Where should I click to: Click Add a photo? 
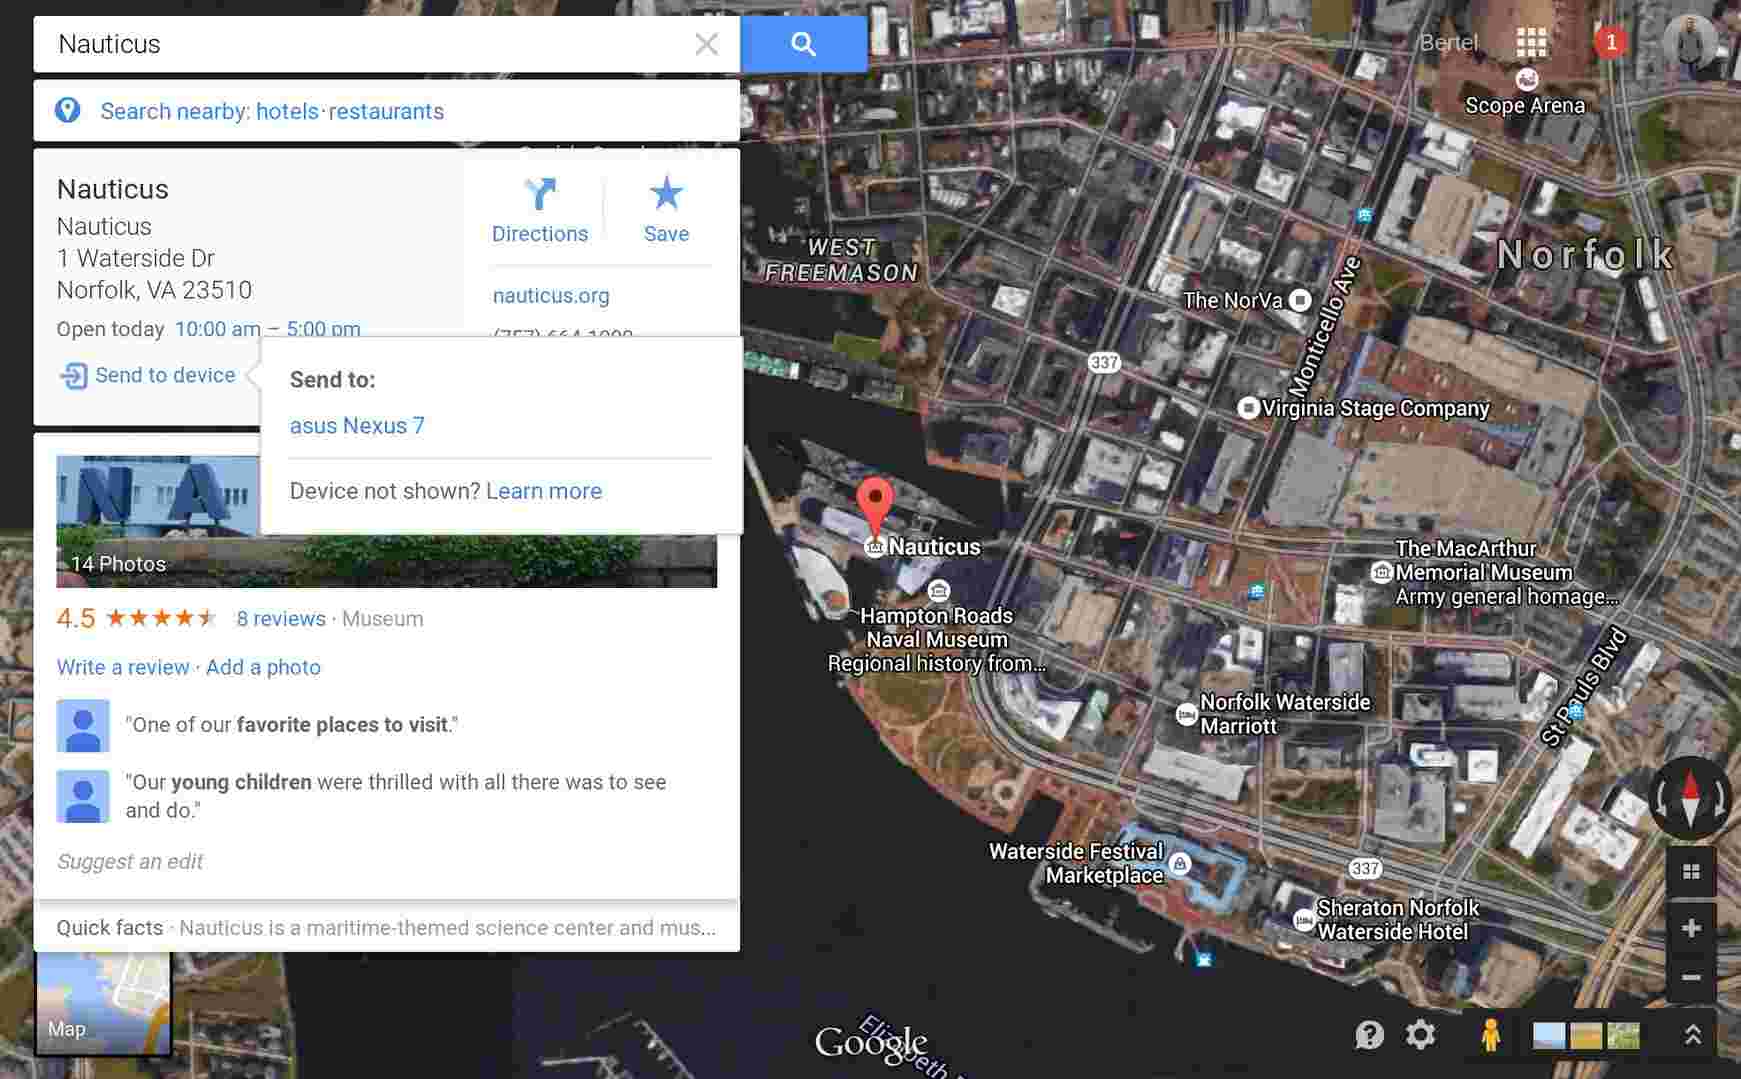click(x=263, y=667)
